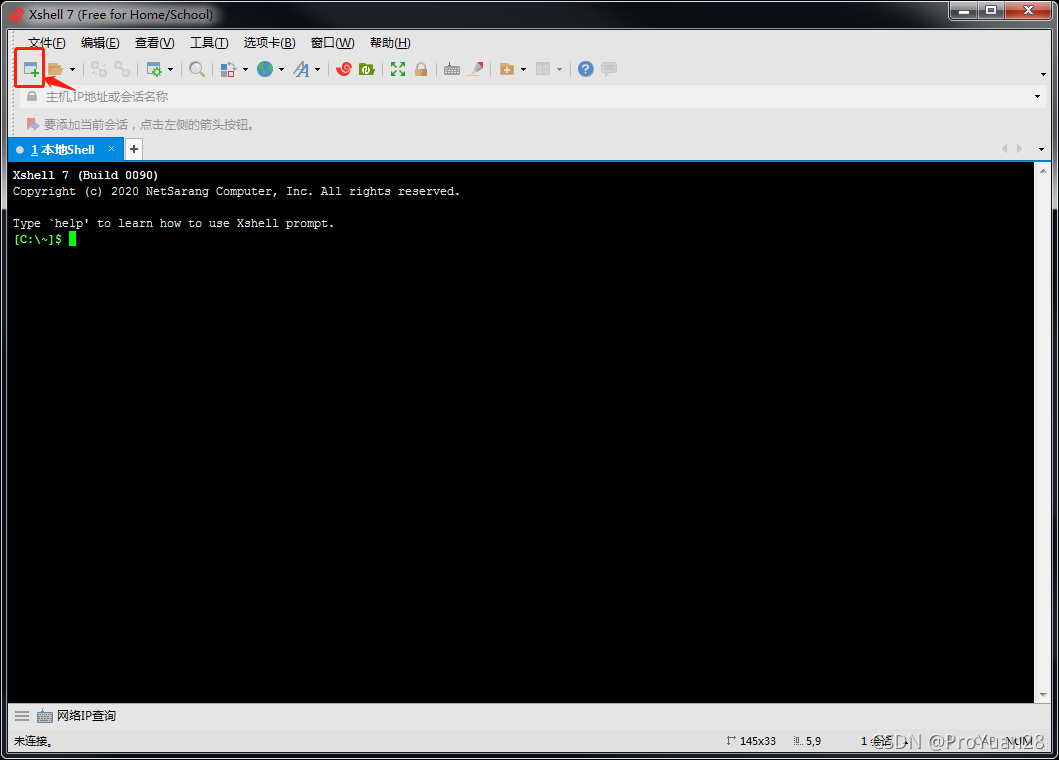
Task: Add a new tab with plus button
Action: point(134,149)
